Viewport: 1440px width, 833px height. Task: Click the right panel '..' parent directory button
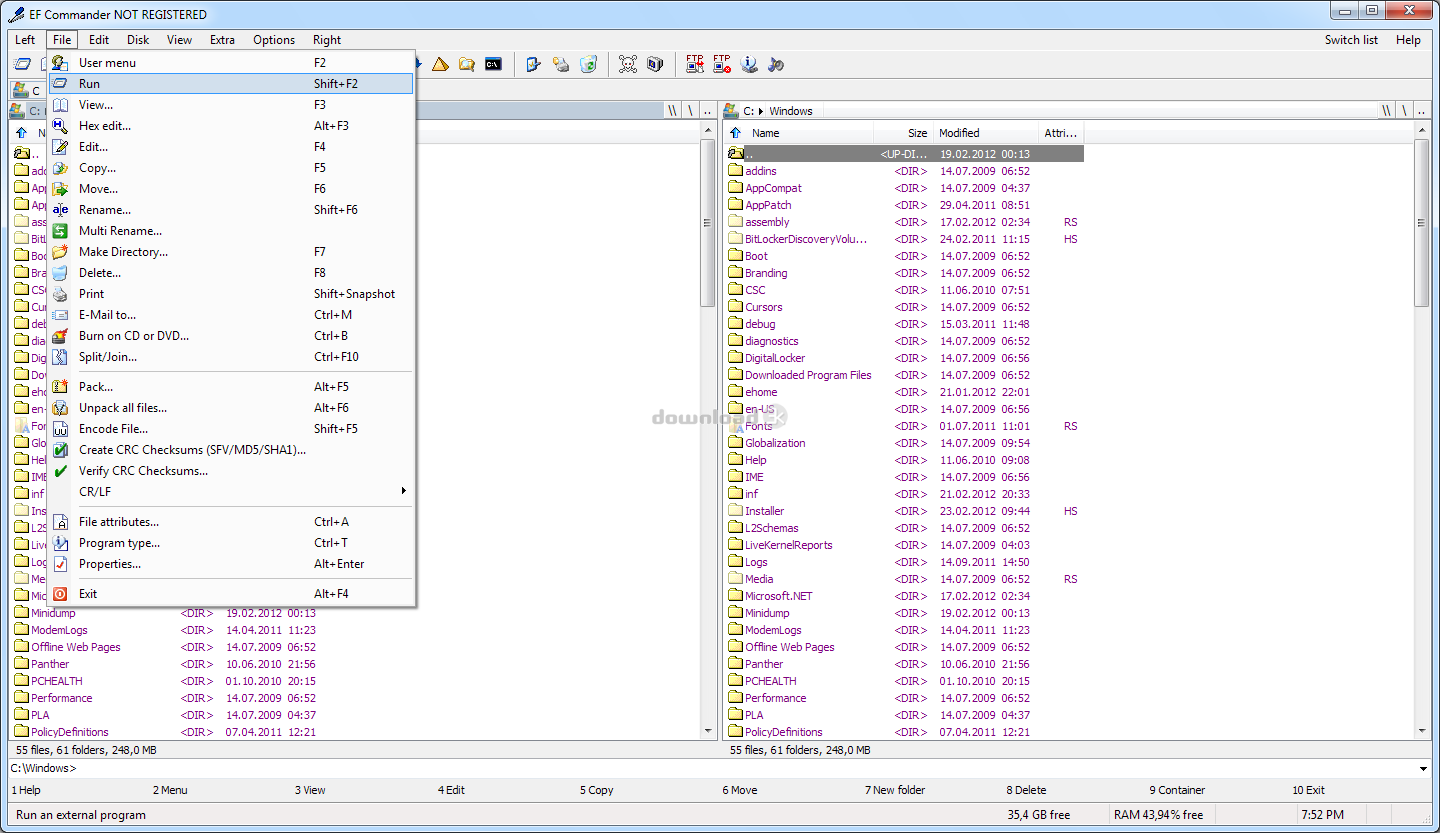pyautogui.click(x=1423, y=111)
